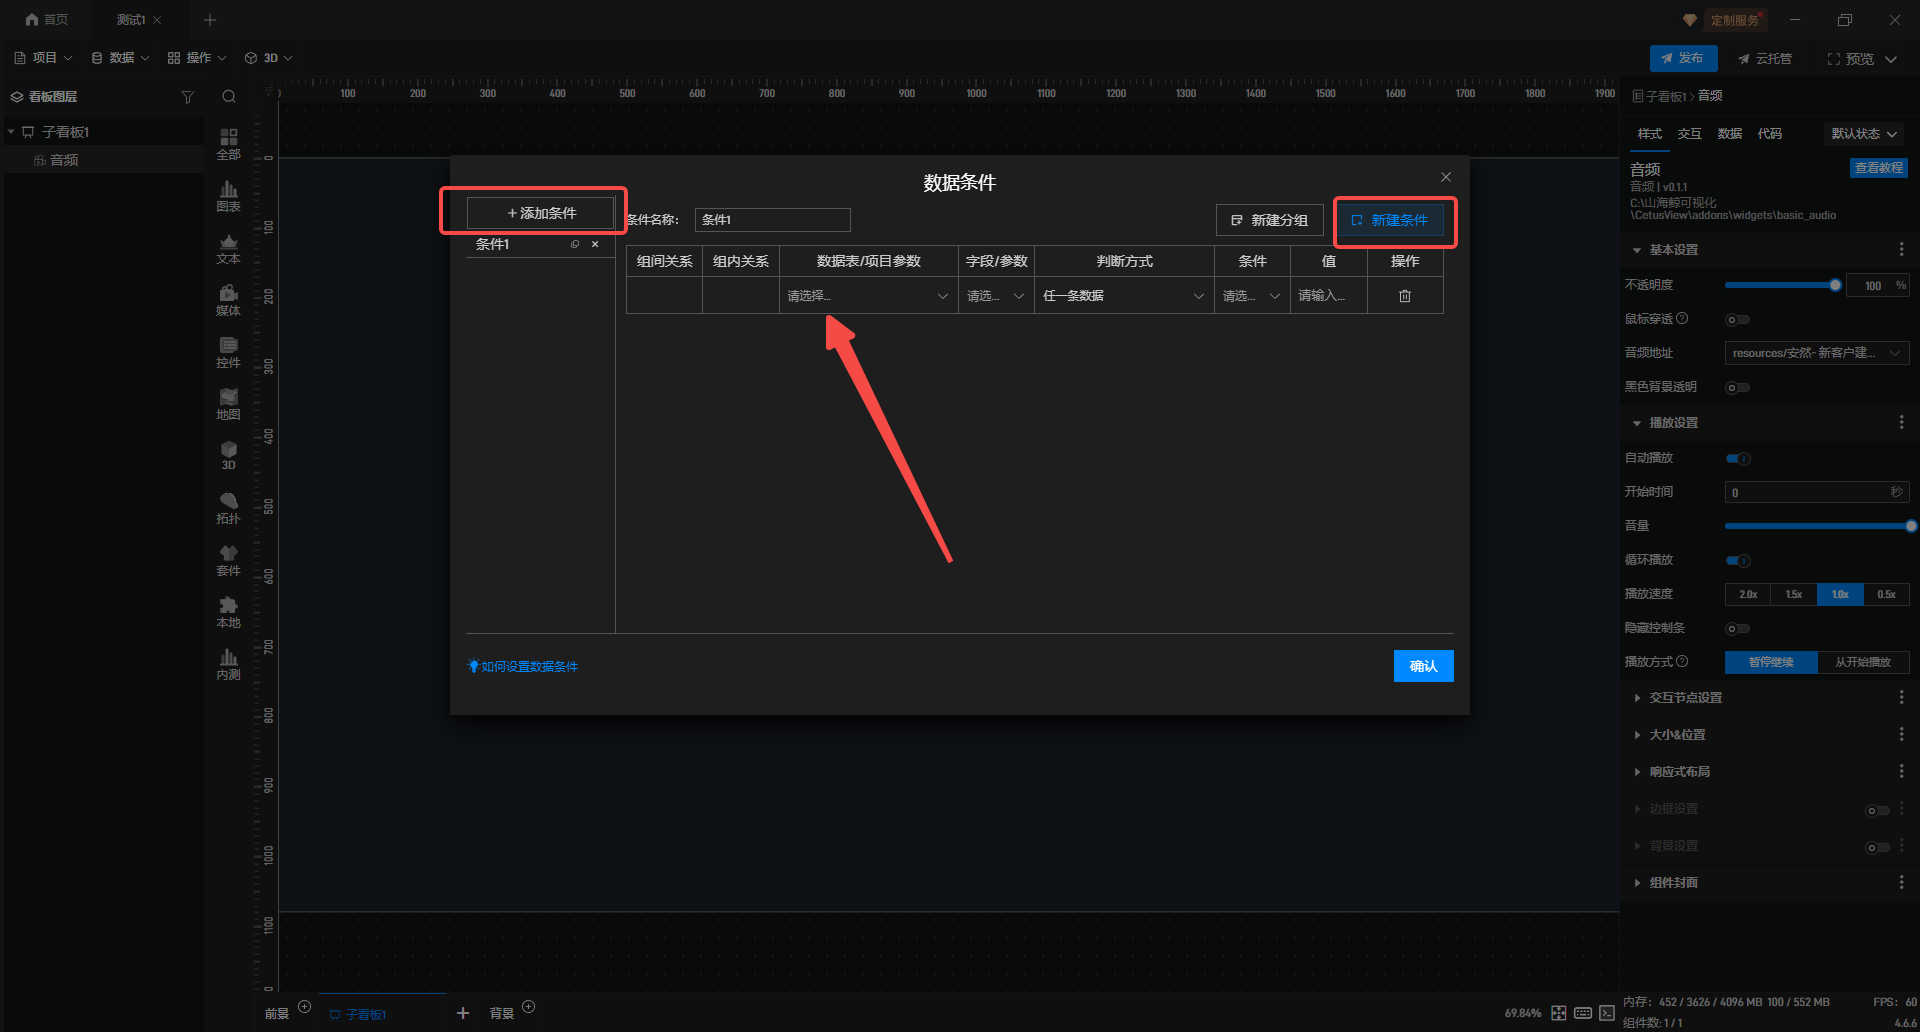Click the search icon in layer panel
This screenshot has height=1032, width=1920.
pyautogui.click(x=229, y=97)
